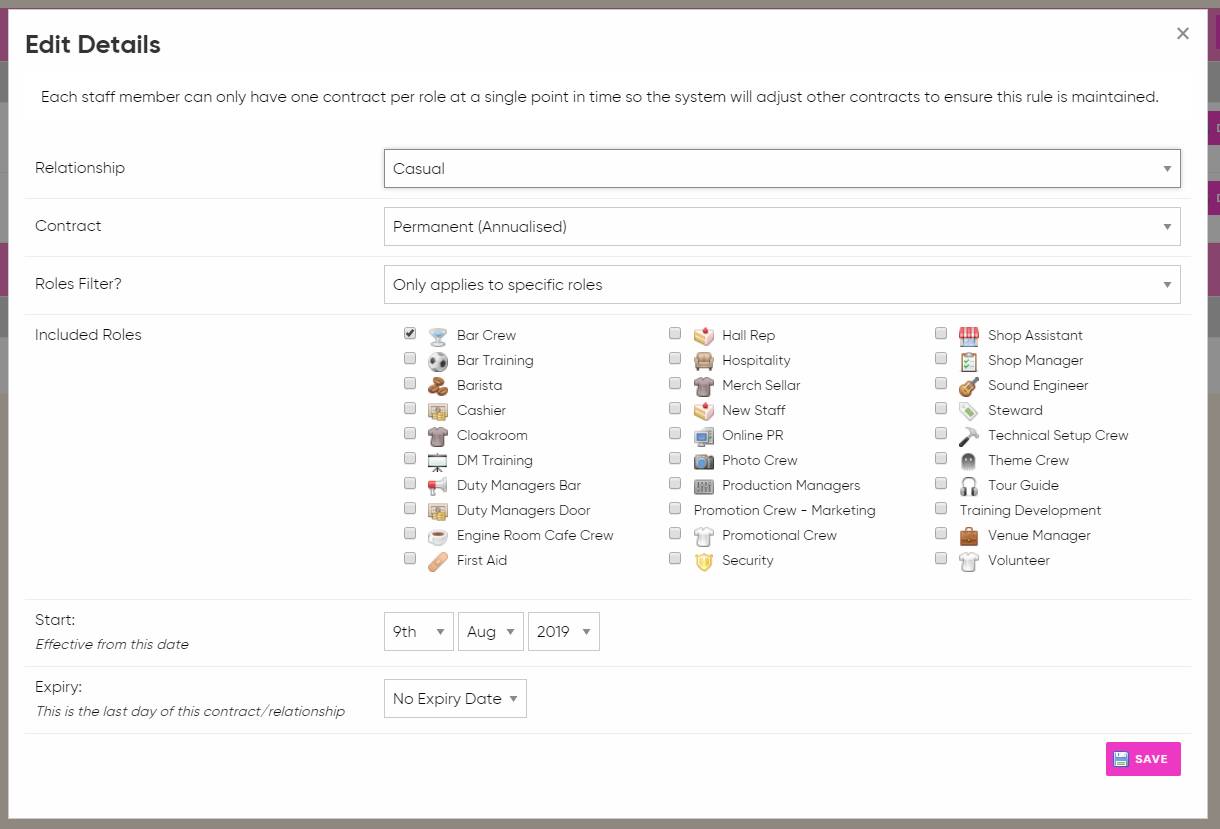Click the headphones icon for Tour Guide
Viewport: 1220px width, 829px height.
[968, 486]
